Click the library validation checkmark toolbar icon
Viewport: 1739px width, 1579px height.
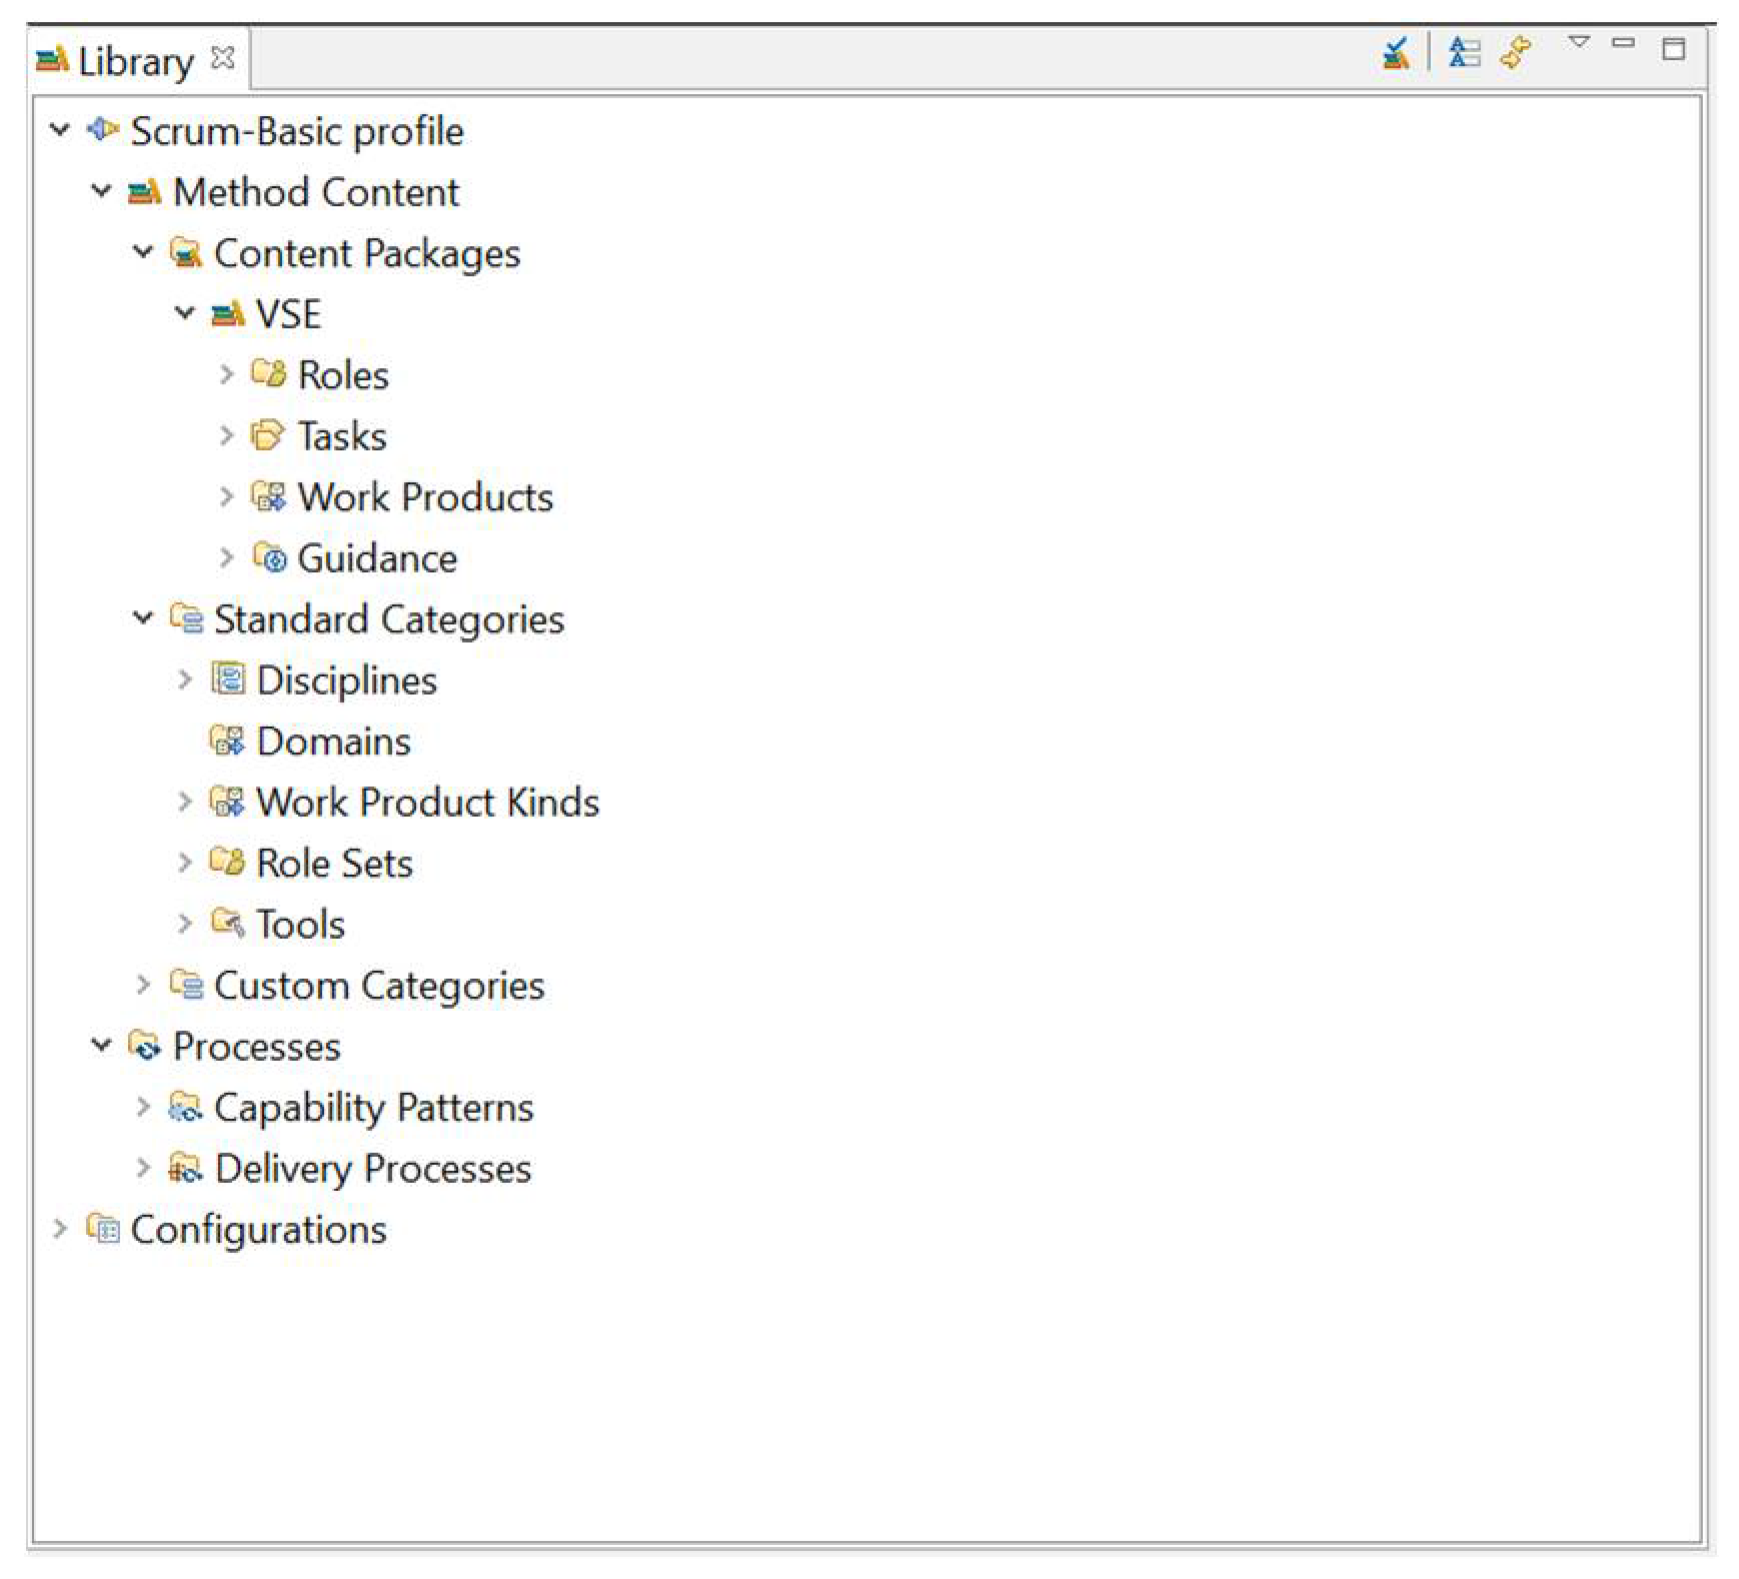click(x=1395, y=53)
